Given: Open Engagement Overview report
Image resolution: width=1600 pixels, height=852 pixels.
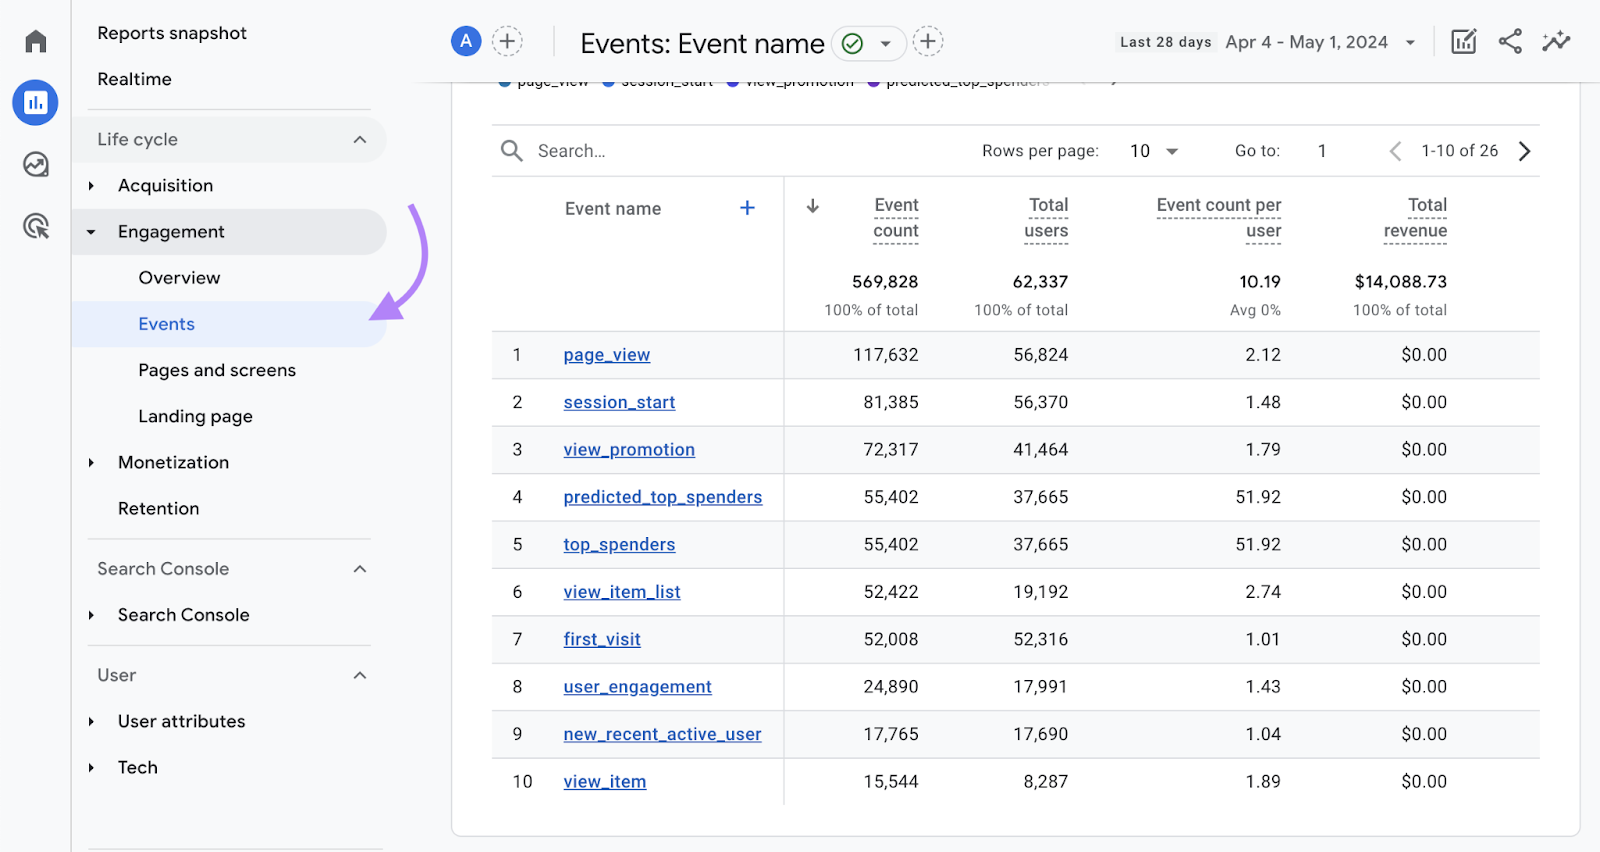Looking at the screenshot, I should tap(180, 278).
